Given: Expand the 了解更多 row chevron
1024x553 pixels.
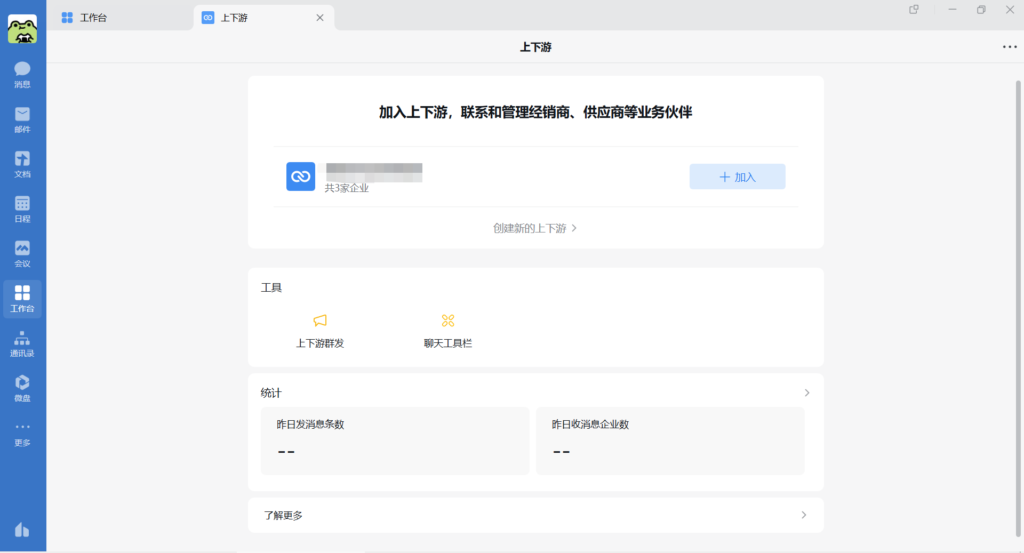Looking at the screenshot, I should pyautogui.click(x=804, y=515).
